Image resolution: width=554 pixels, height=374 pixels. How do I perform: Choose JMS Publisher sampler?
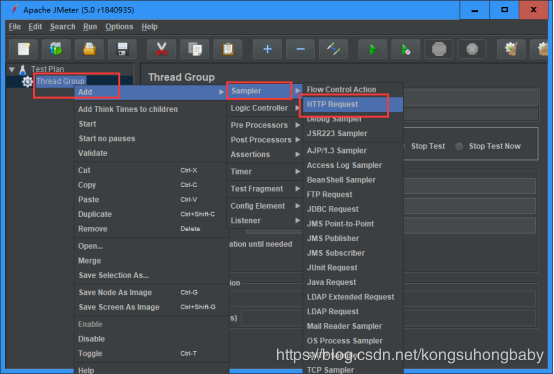353,238
